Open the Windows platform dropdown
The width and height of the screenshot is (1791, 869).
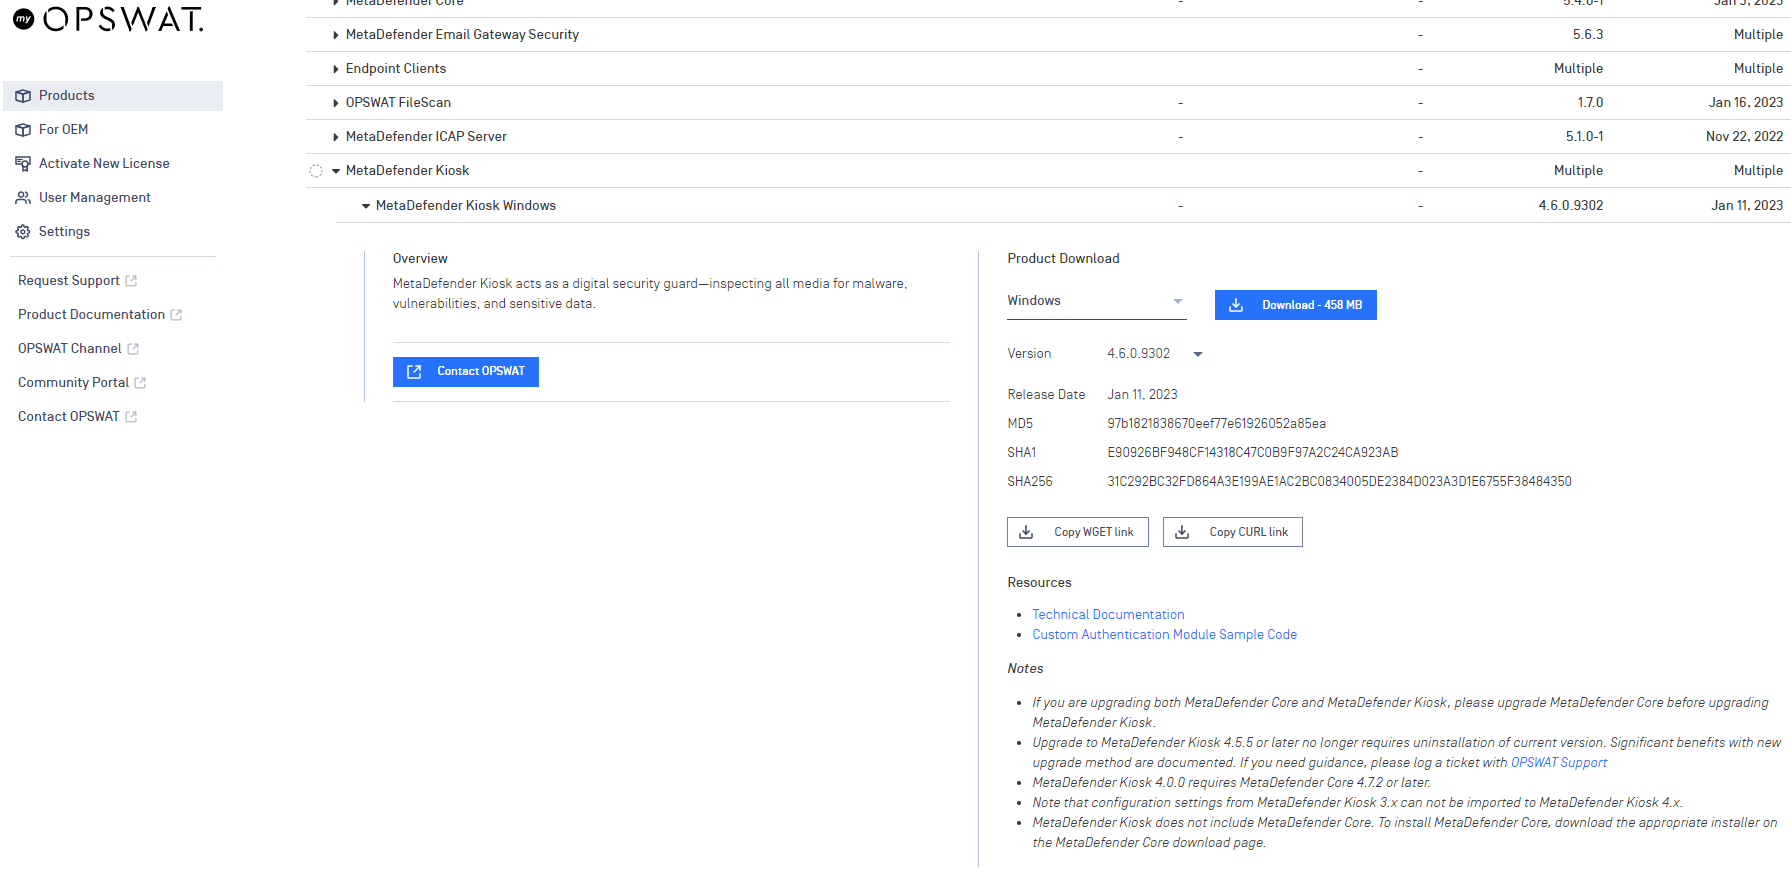[1096, 302]
